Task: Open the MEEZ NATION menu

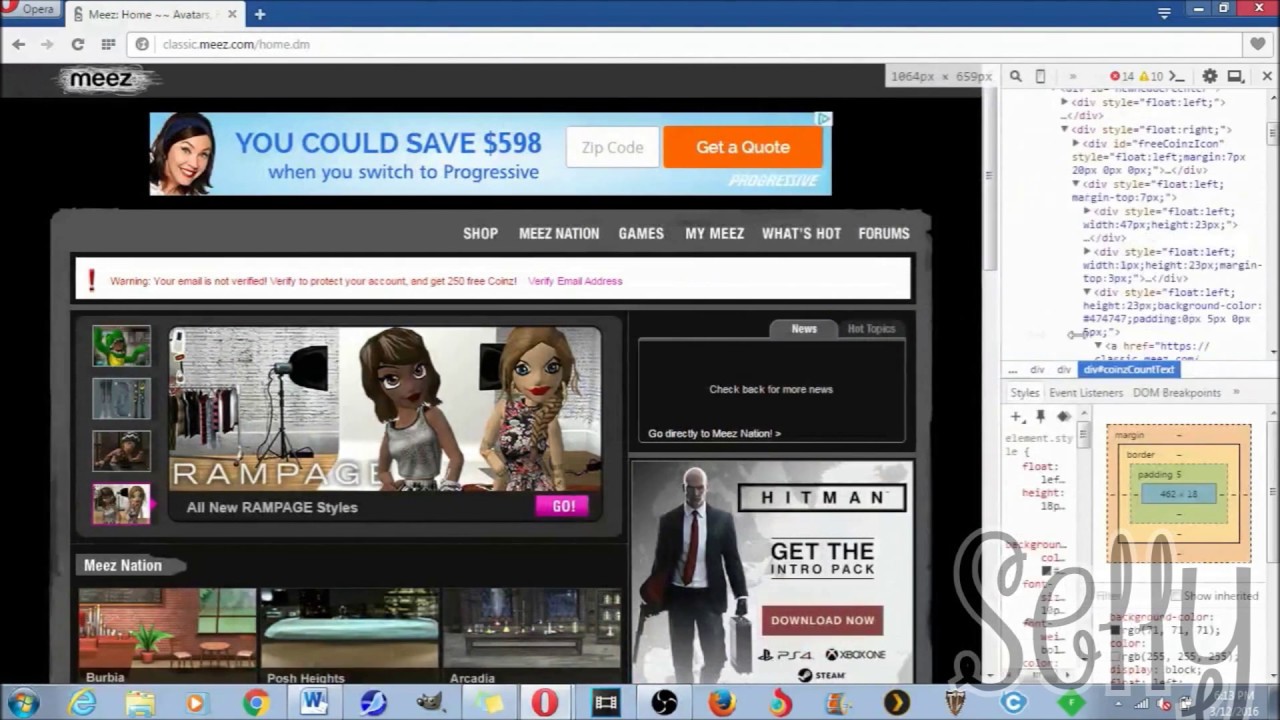Action: click(559, 233)
